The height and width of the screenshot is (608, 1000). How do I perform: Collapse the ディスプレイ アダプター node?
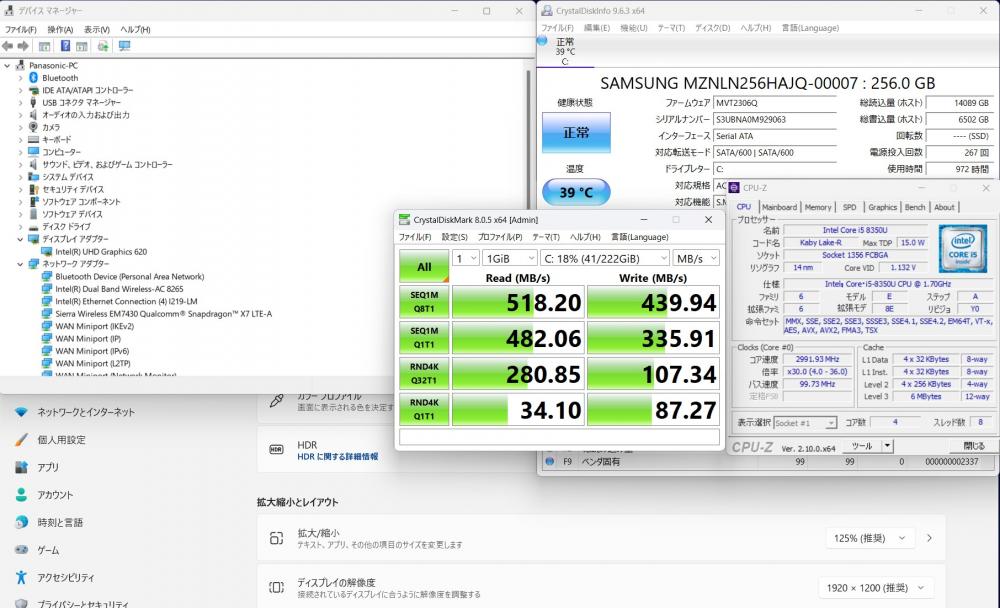tap(20, 239)
